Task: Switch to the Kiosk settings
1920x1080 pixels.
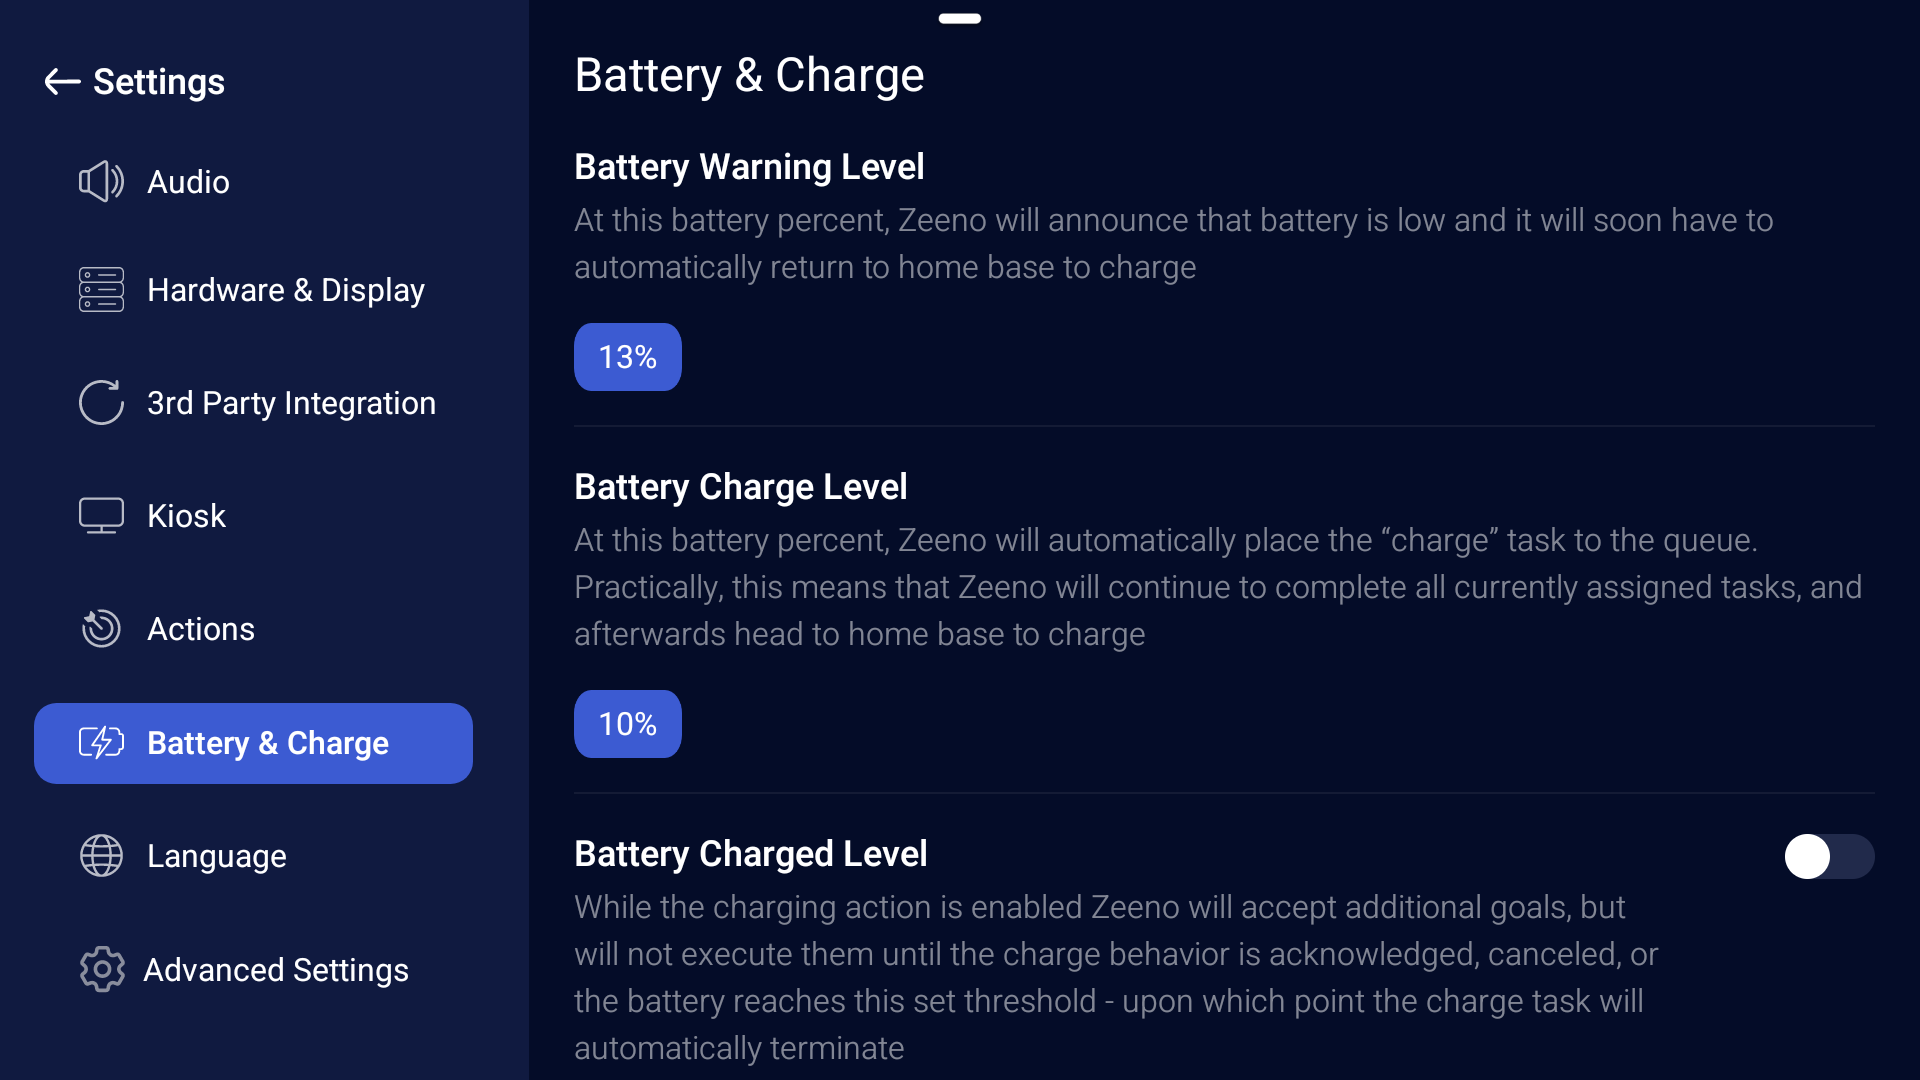Action: 186,516
